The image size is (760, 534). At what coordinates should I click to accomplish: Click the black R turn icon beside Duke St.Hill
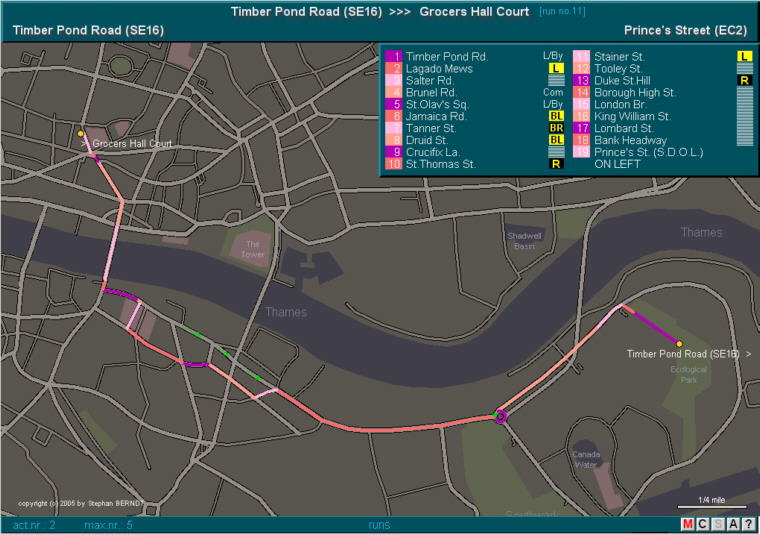point(744,80)
